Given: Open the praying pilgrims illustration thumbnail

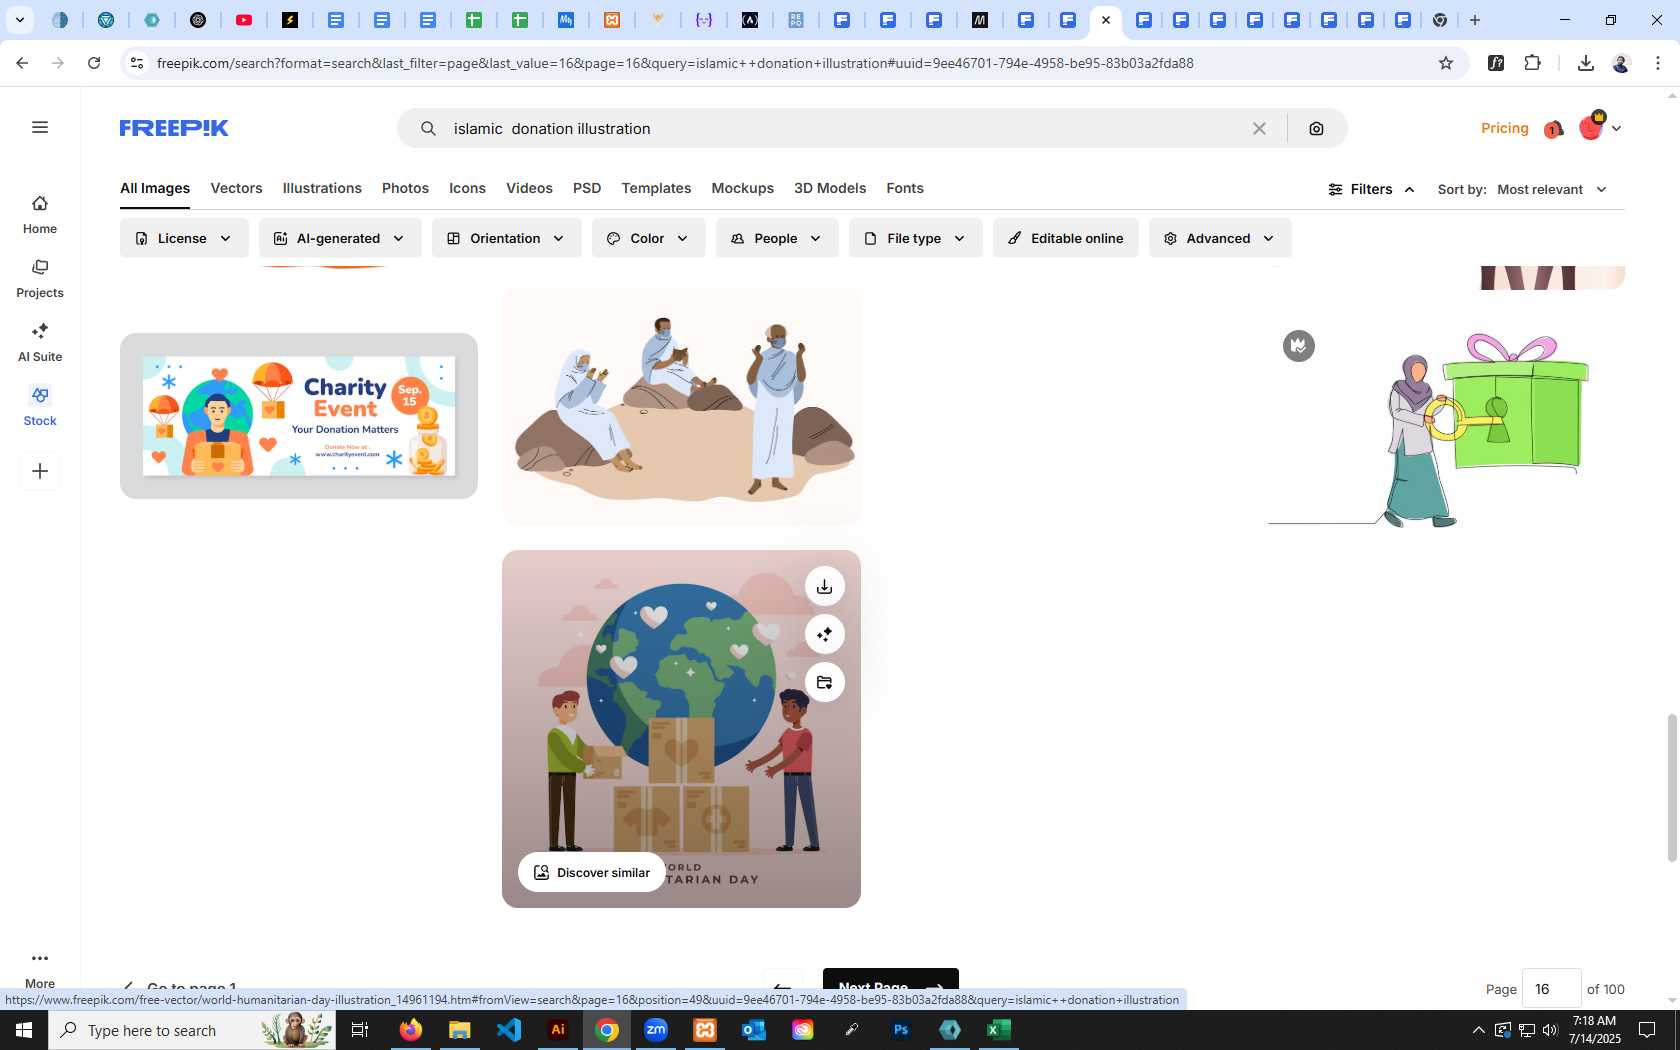Looking at the screenshot, I should (x=681, y=406).
